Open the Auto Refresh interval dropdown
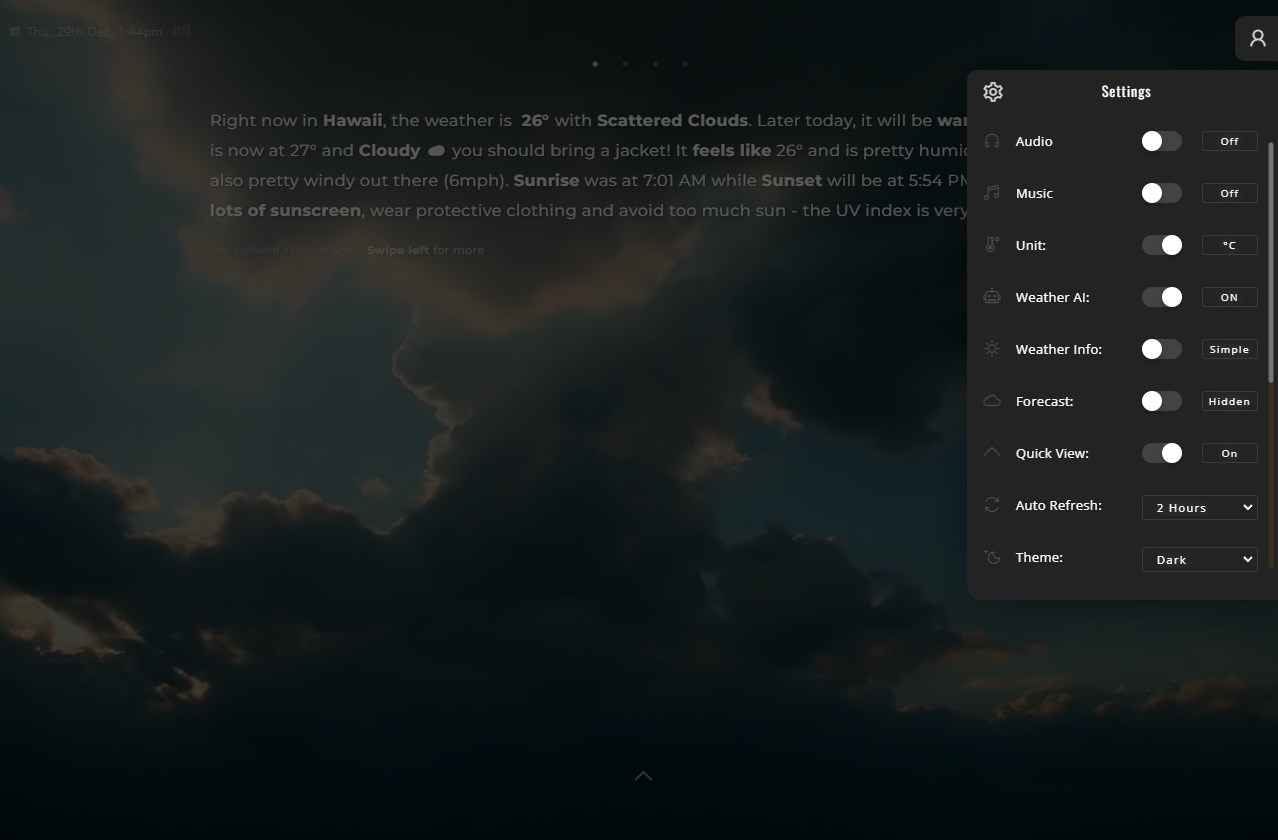1278x840 pixels. click(1198, 507)
